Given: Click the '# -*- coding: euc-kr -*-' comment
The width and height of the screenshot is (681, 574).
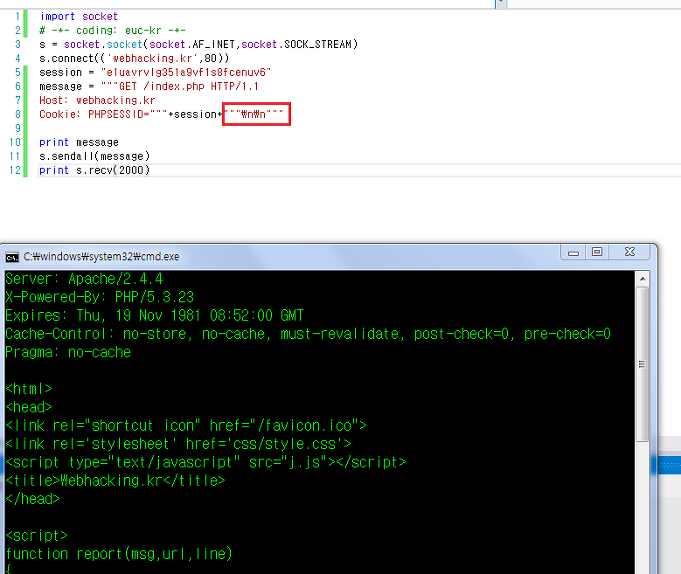Looking at the screenshot, I should coord(112,30).
